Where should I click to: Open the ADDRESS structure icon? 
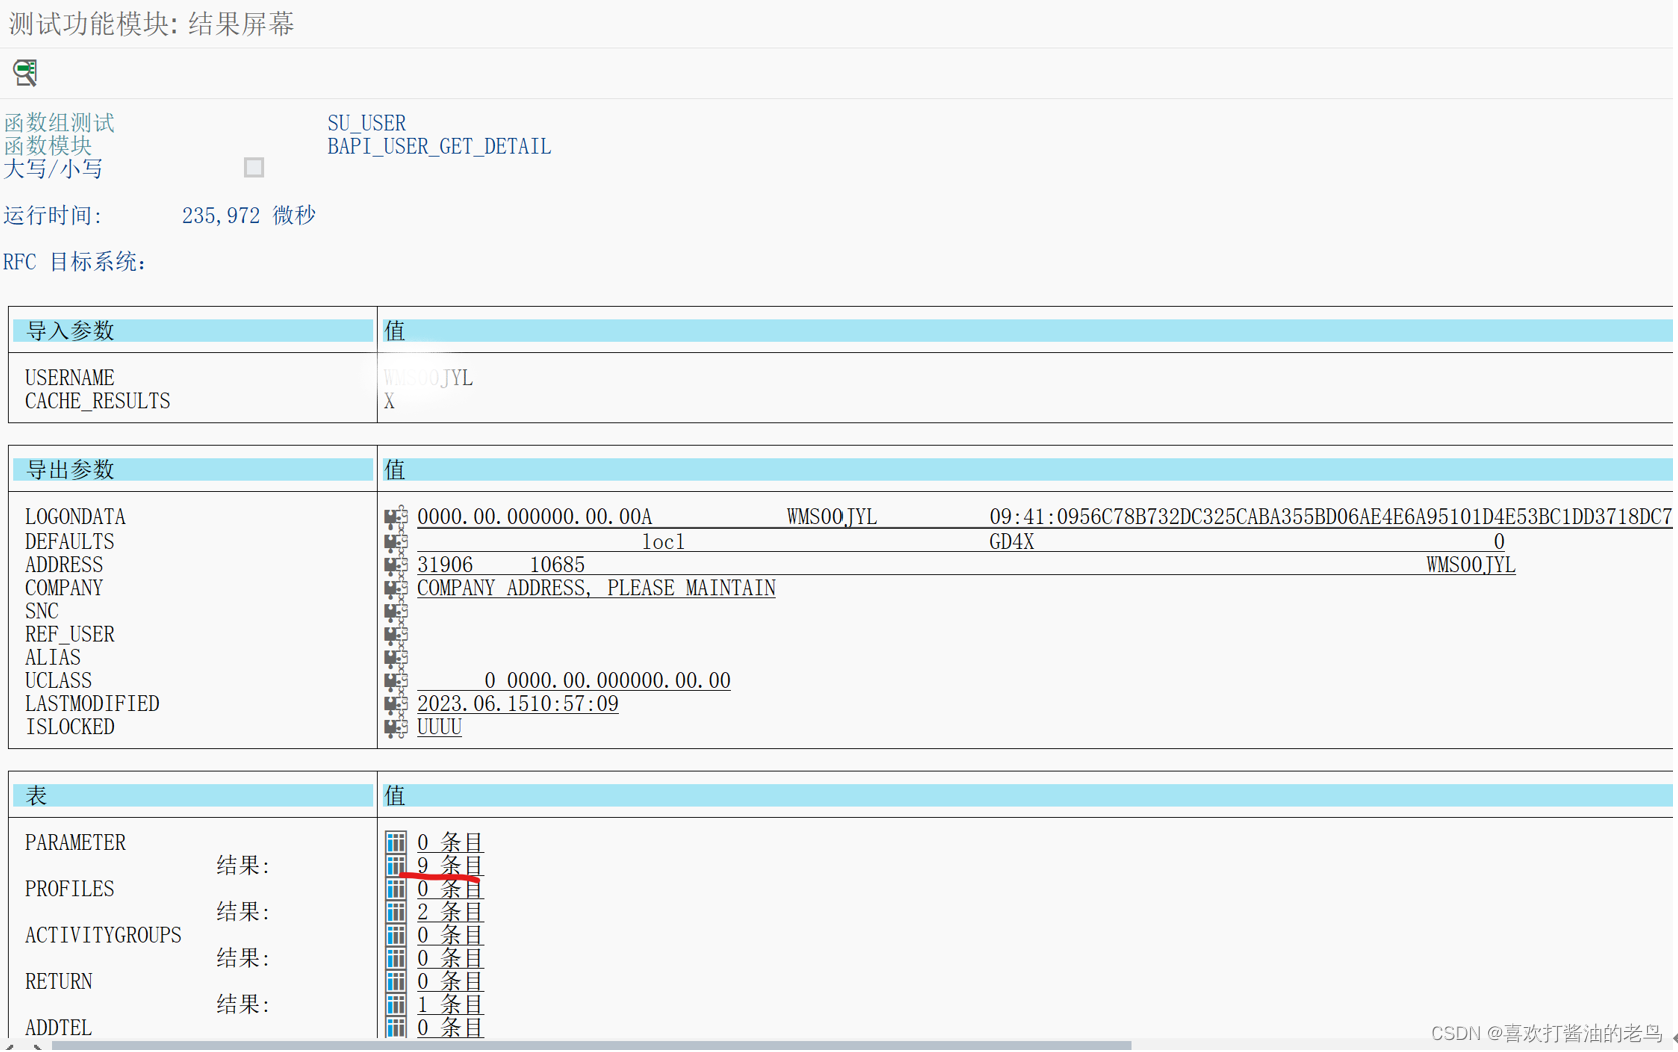tap(396, 565)
